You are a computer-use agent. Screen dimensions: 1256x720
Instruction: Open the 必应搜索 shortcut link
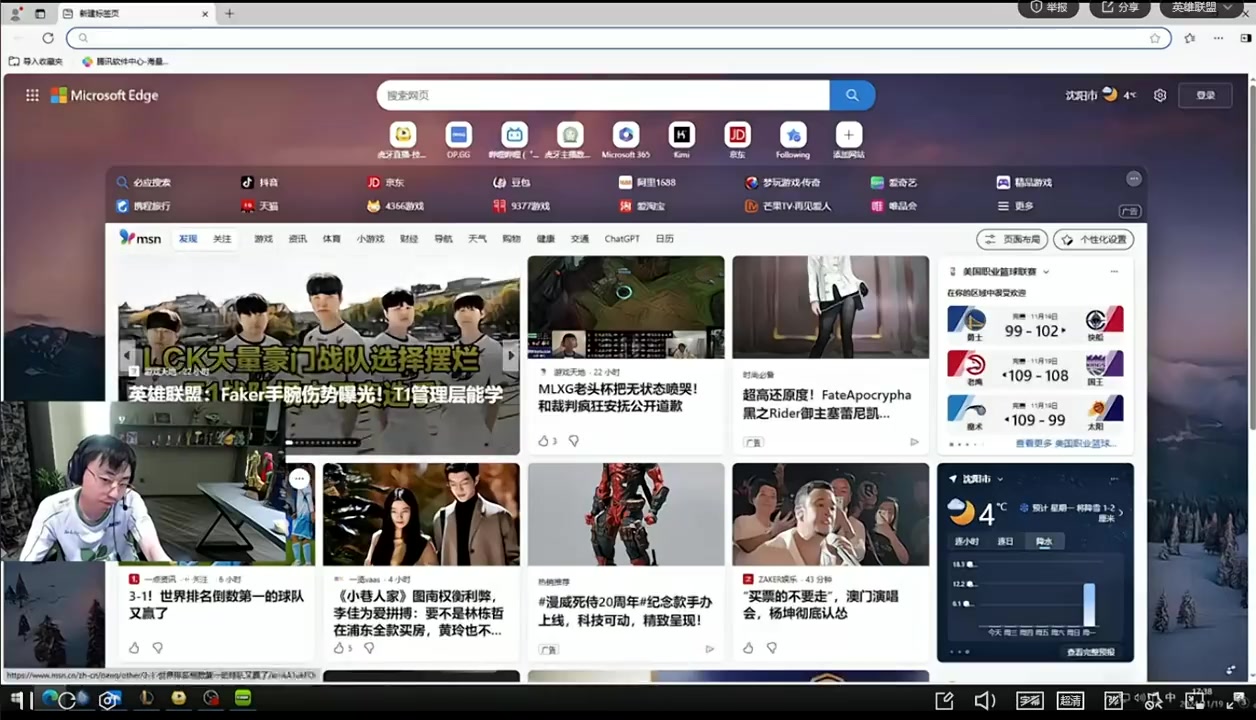[143, 182]
